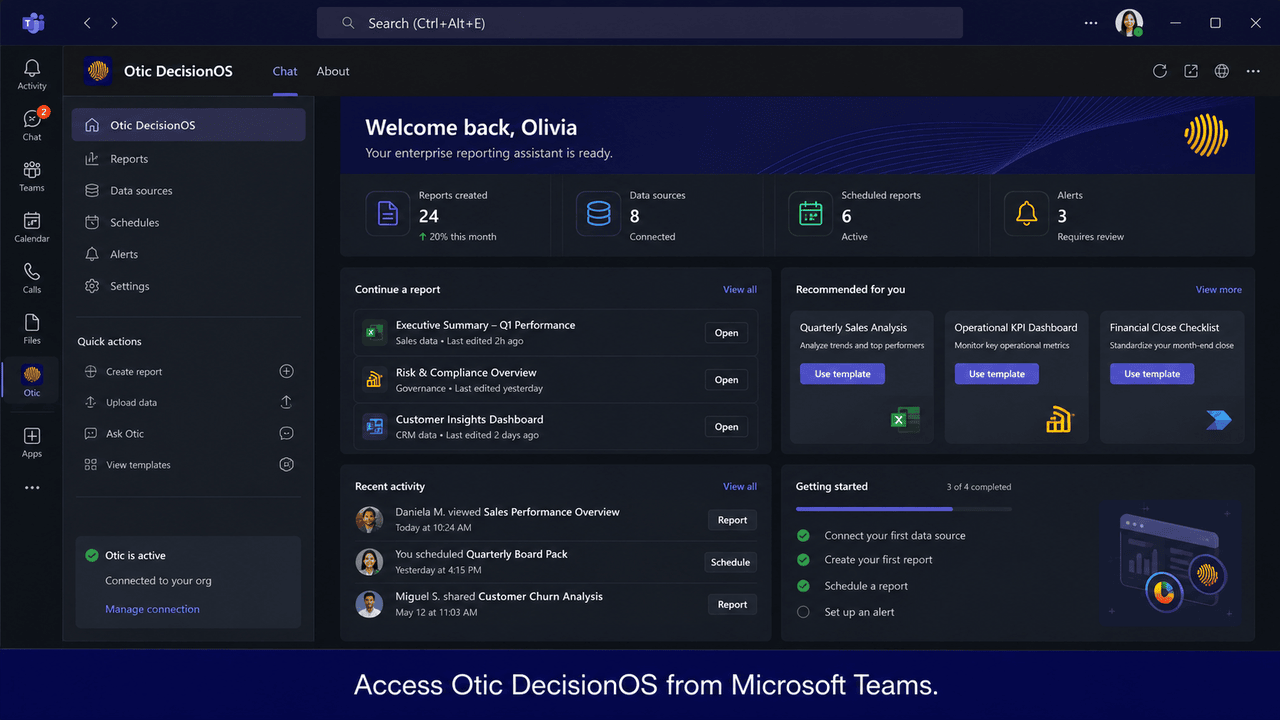Click the 'Quarterly Board Pack' activity title
This screenshot has width=1280, height=720.
[x=517, y=554]
